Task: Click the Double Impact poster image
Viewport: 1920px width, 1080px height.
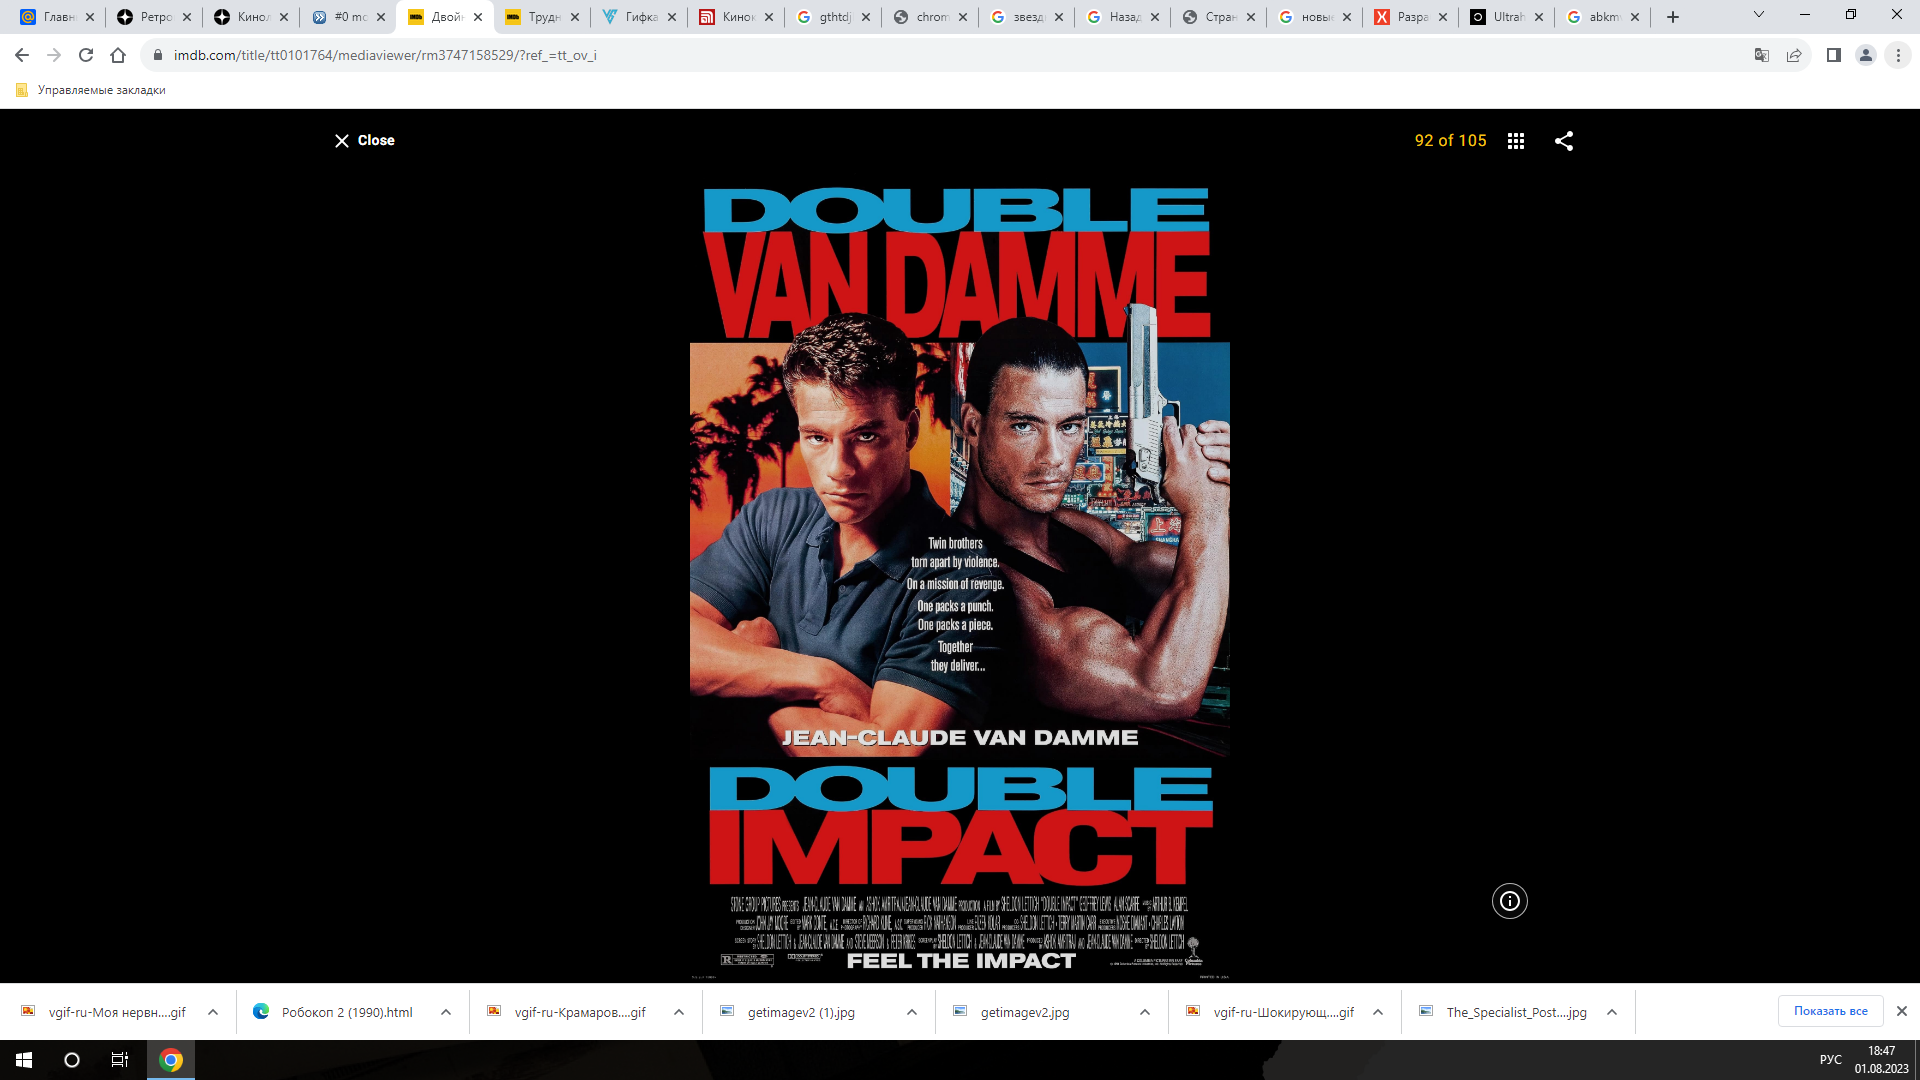Action: coord(960,580)
